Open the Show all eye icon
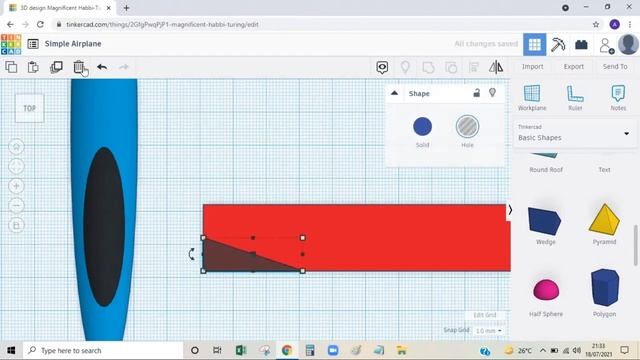Image resolution: width=640 pixels, height=360 pixels. (x=382, y=67)
